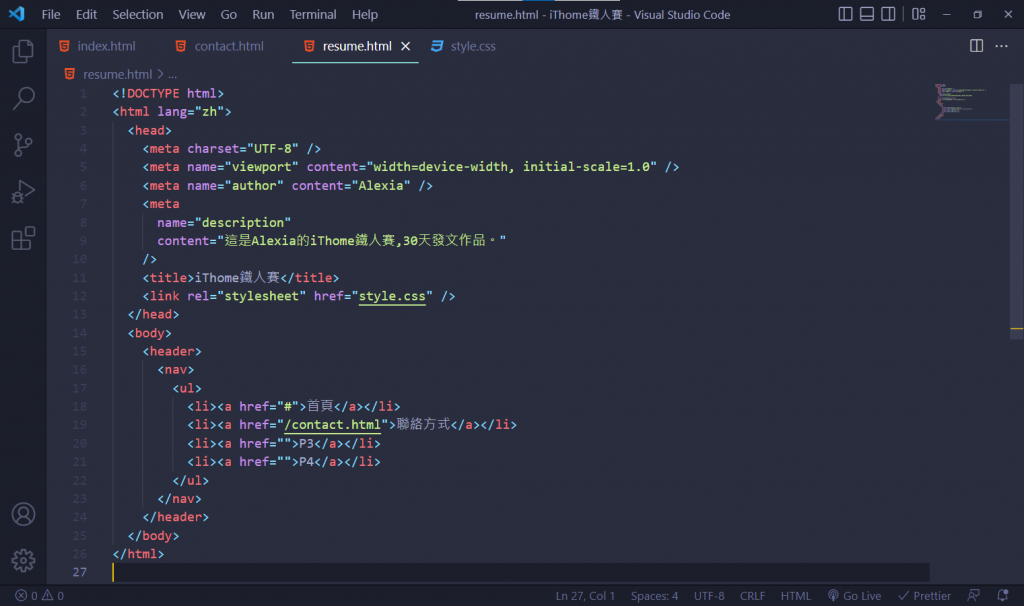Open the notifications bell in status bar
Image resolution: width=1024 pixels, height=606 pixels.
click(1002, 596)
